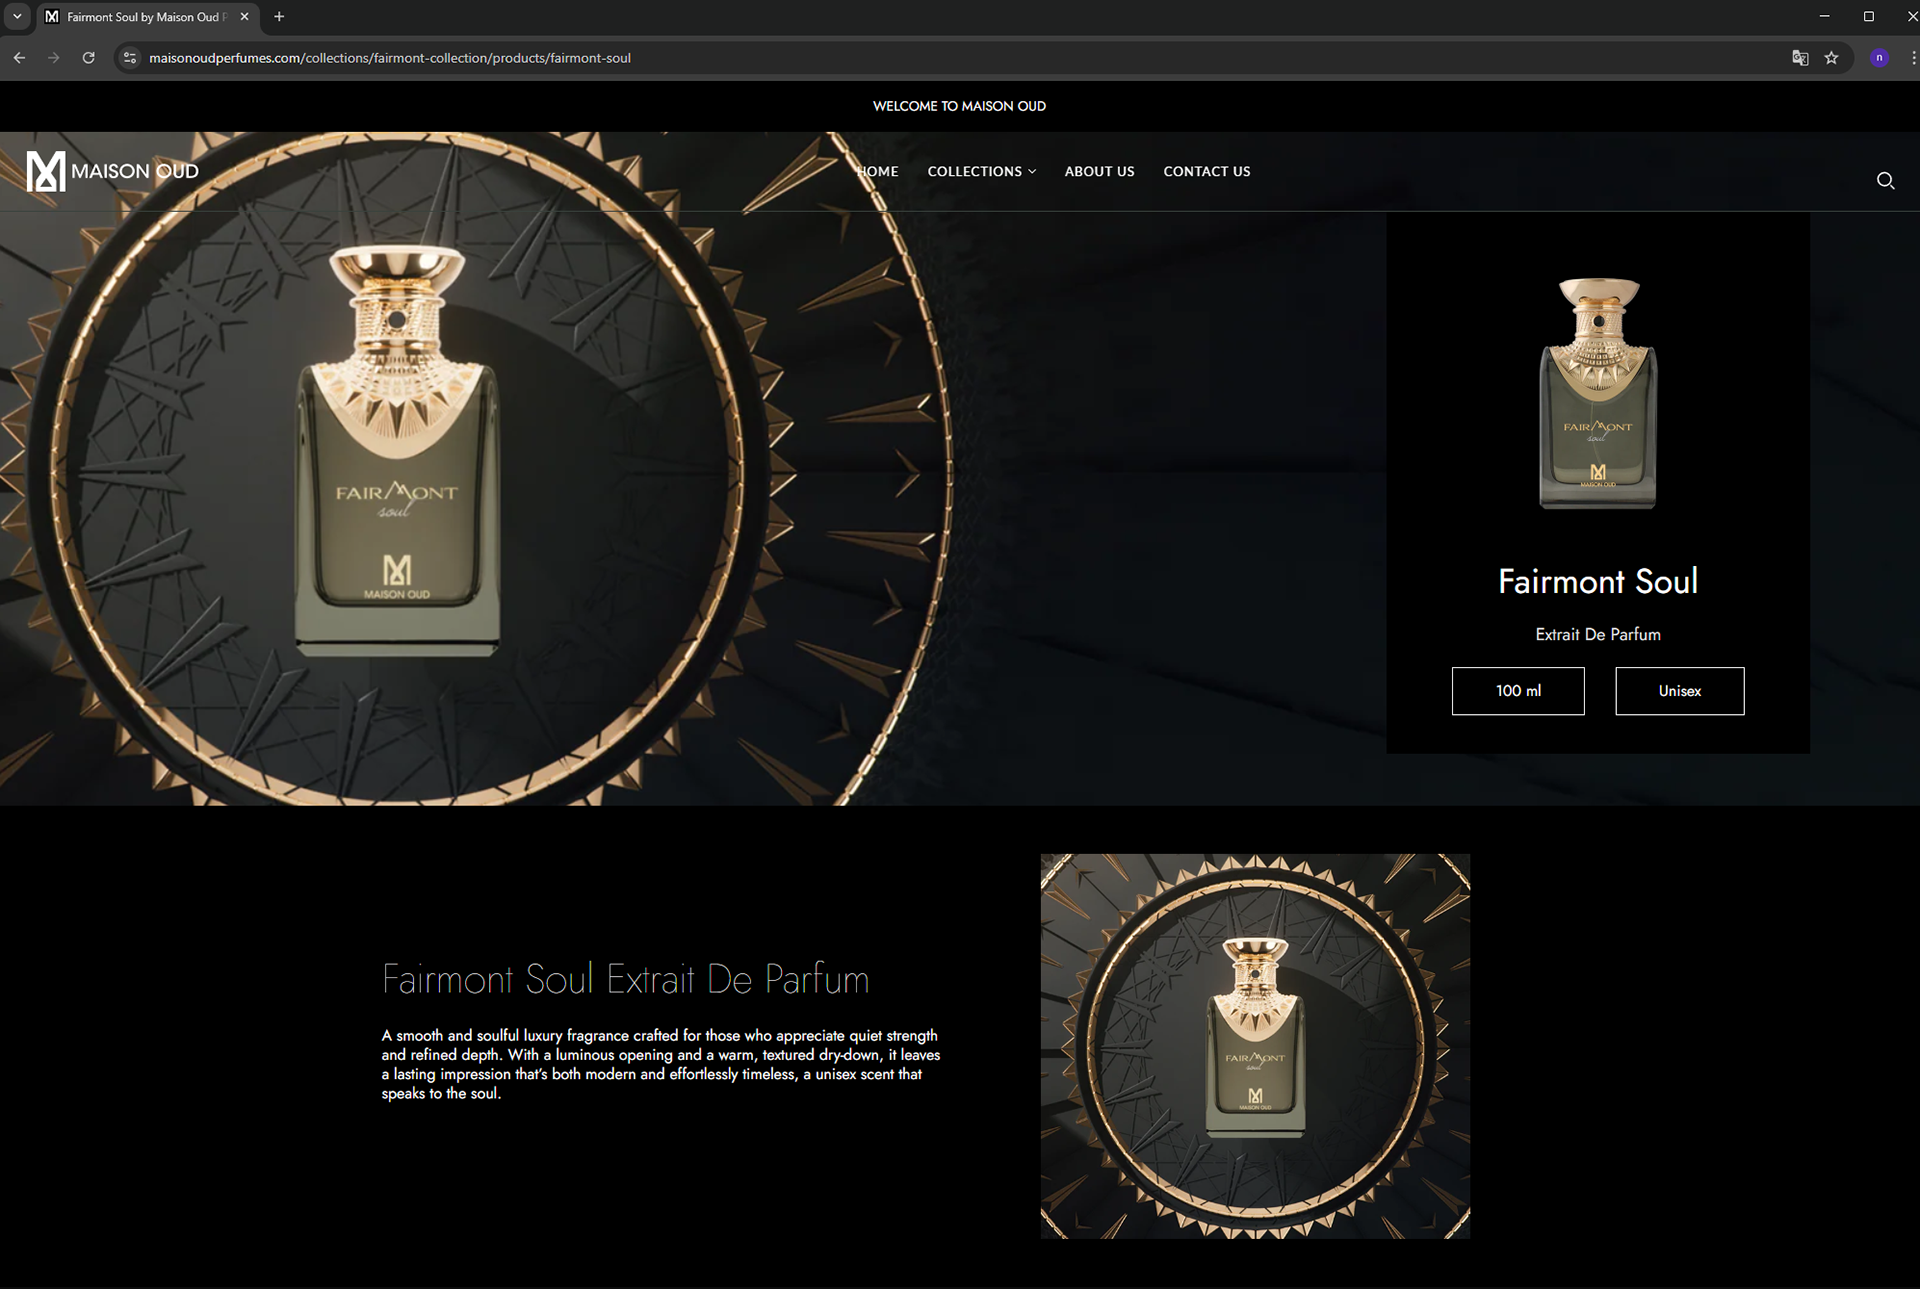Click the small Fairmont Soul bottle thumbnail
This screenshot has width=1920, height=1289.
[x=1597, y=393]
